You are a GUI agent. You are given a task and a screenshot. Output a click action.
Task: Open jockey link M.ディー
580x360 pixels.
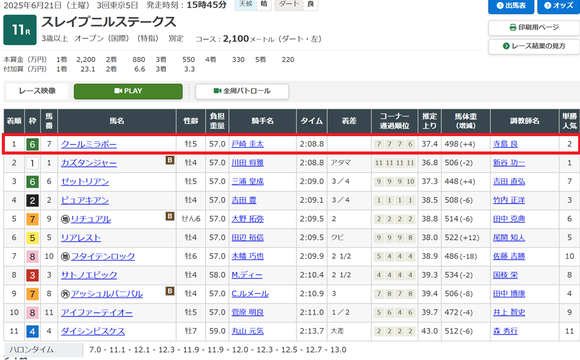click(247, 275)
